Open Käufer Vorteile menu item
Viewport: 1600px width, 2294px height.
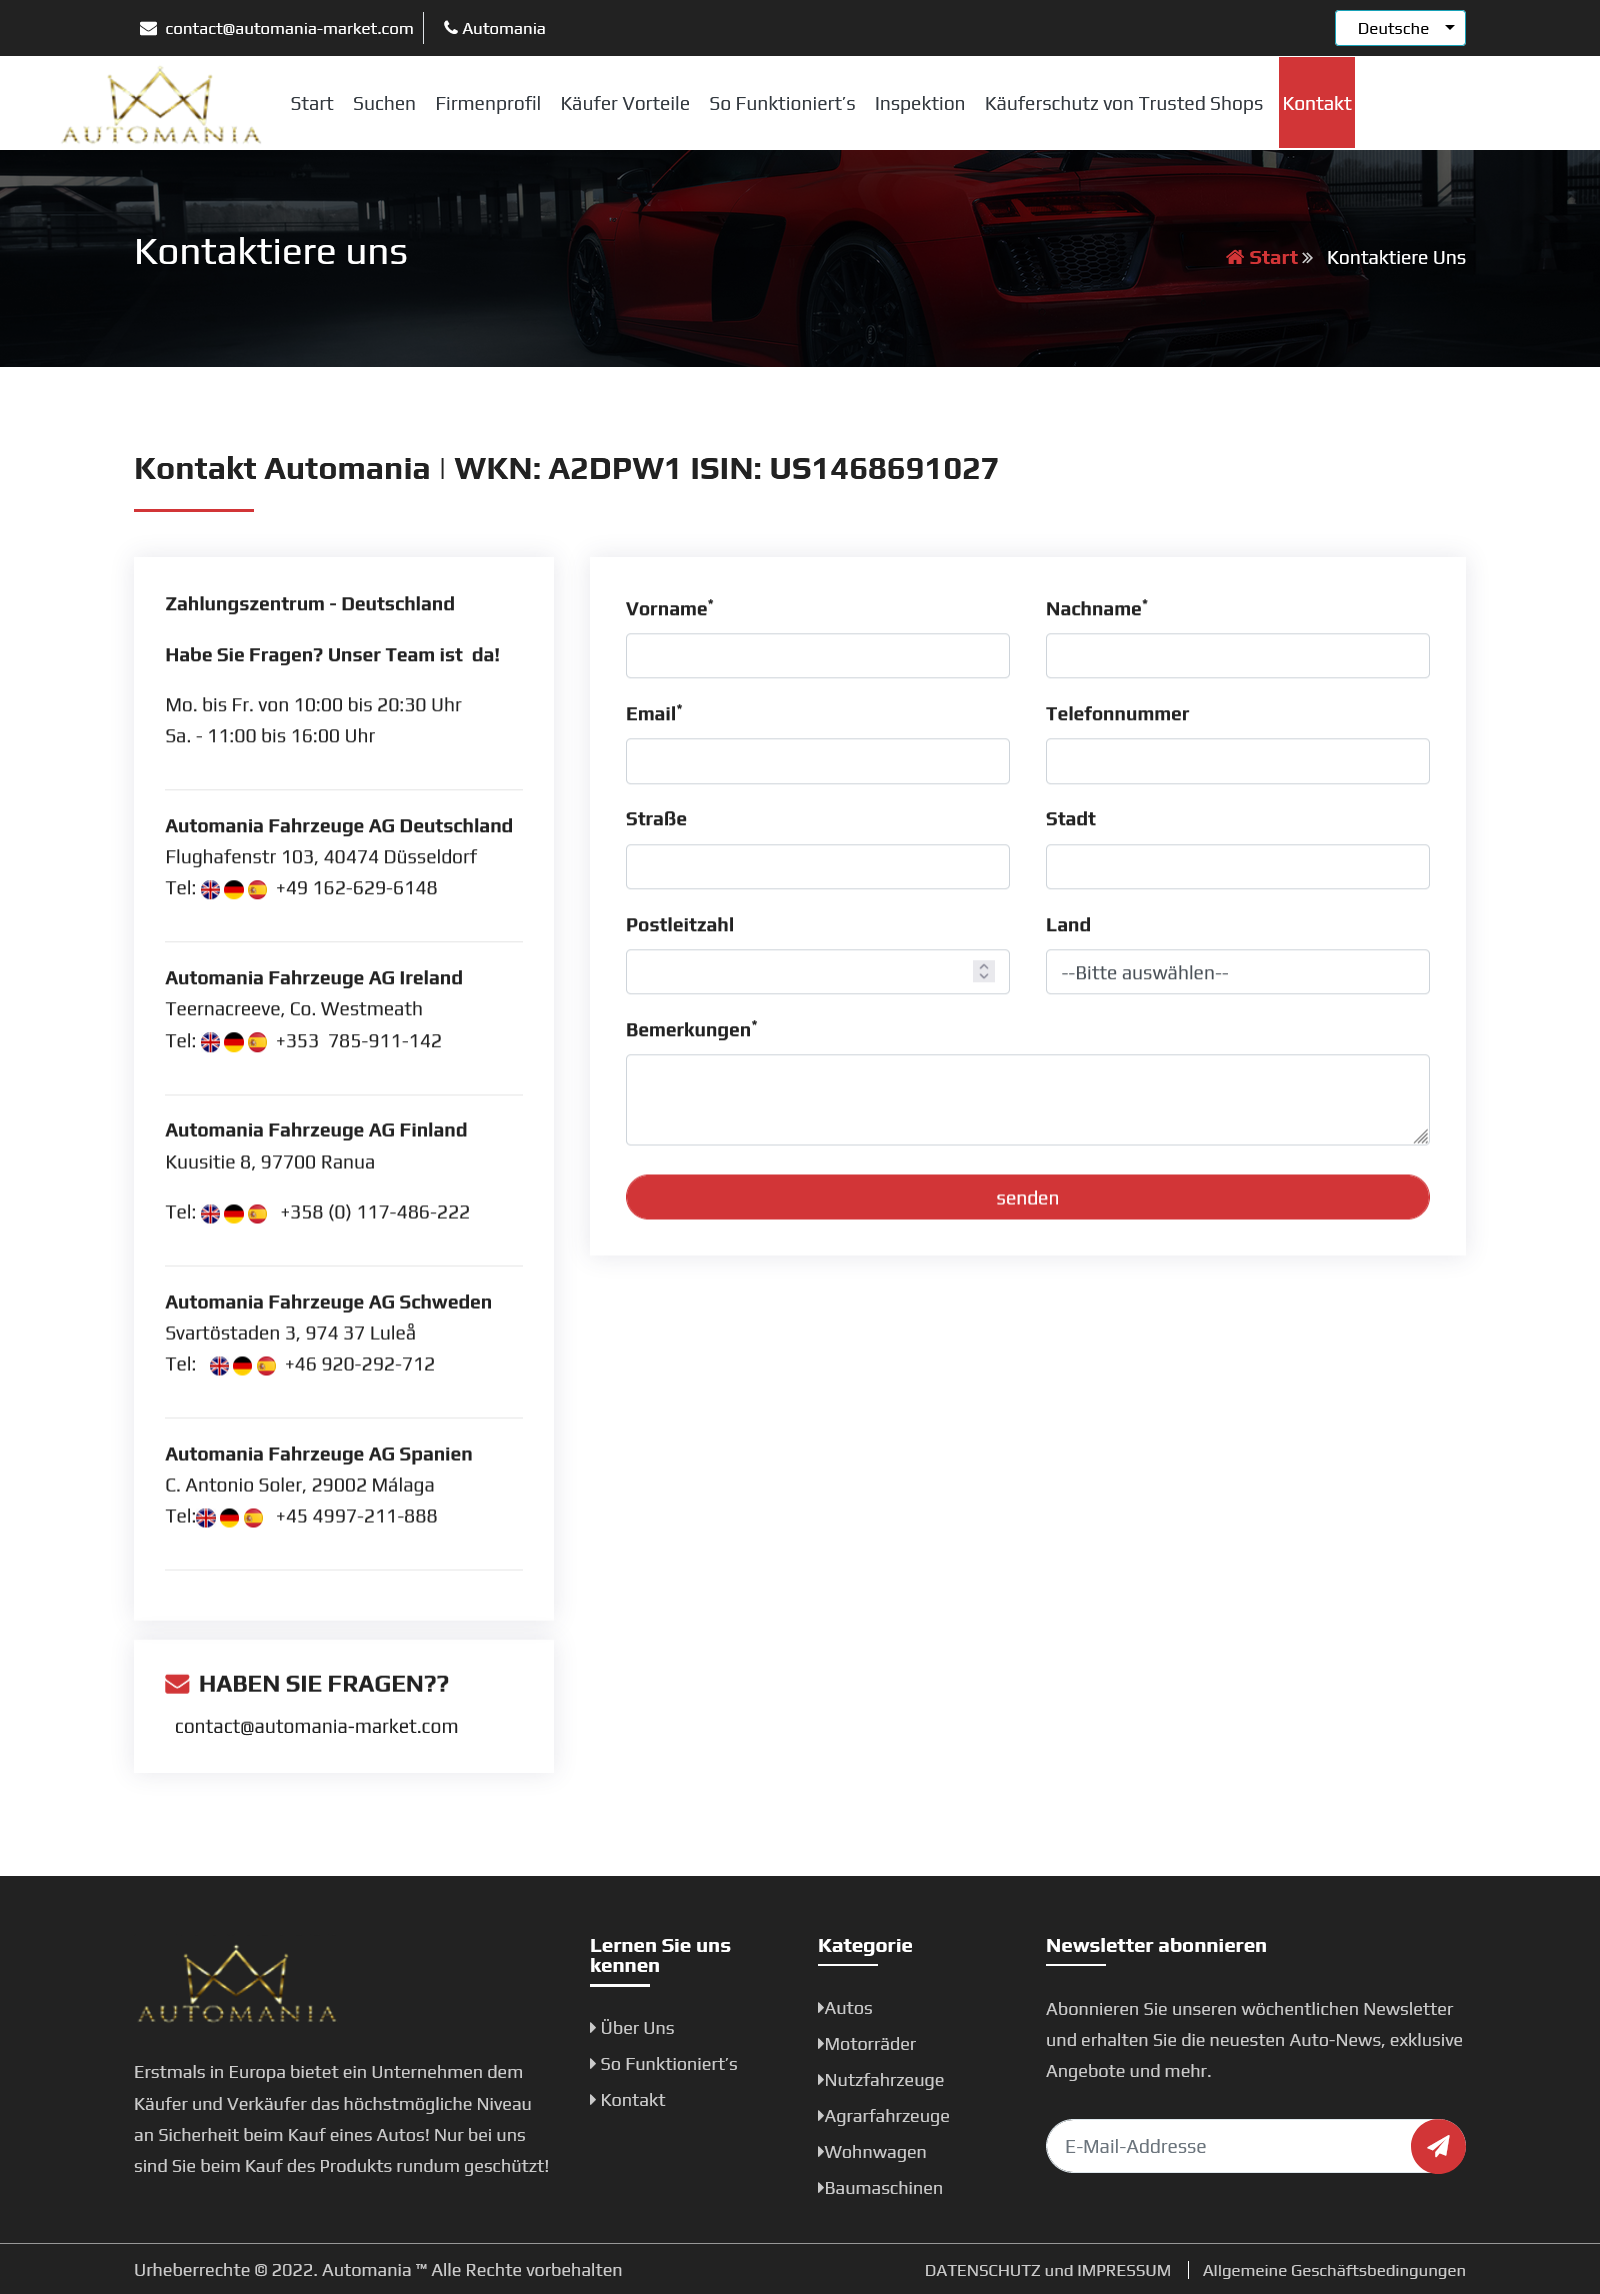click(x=625, y=103)
